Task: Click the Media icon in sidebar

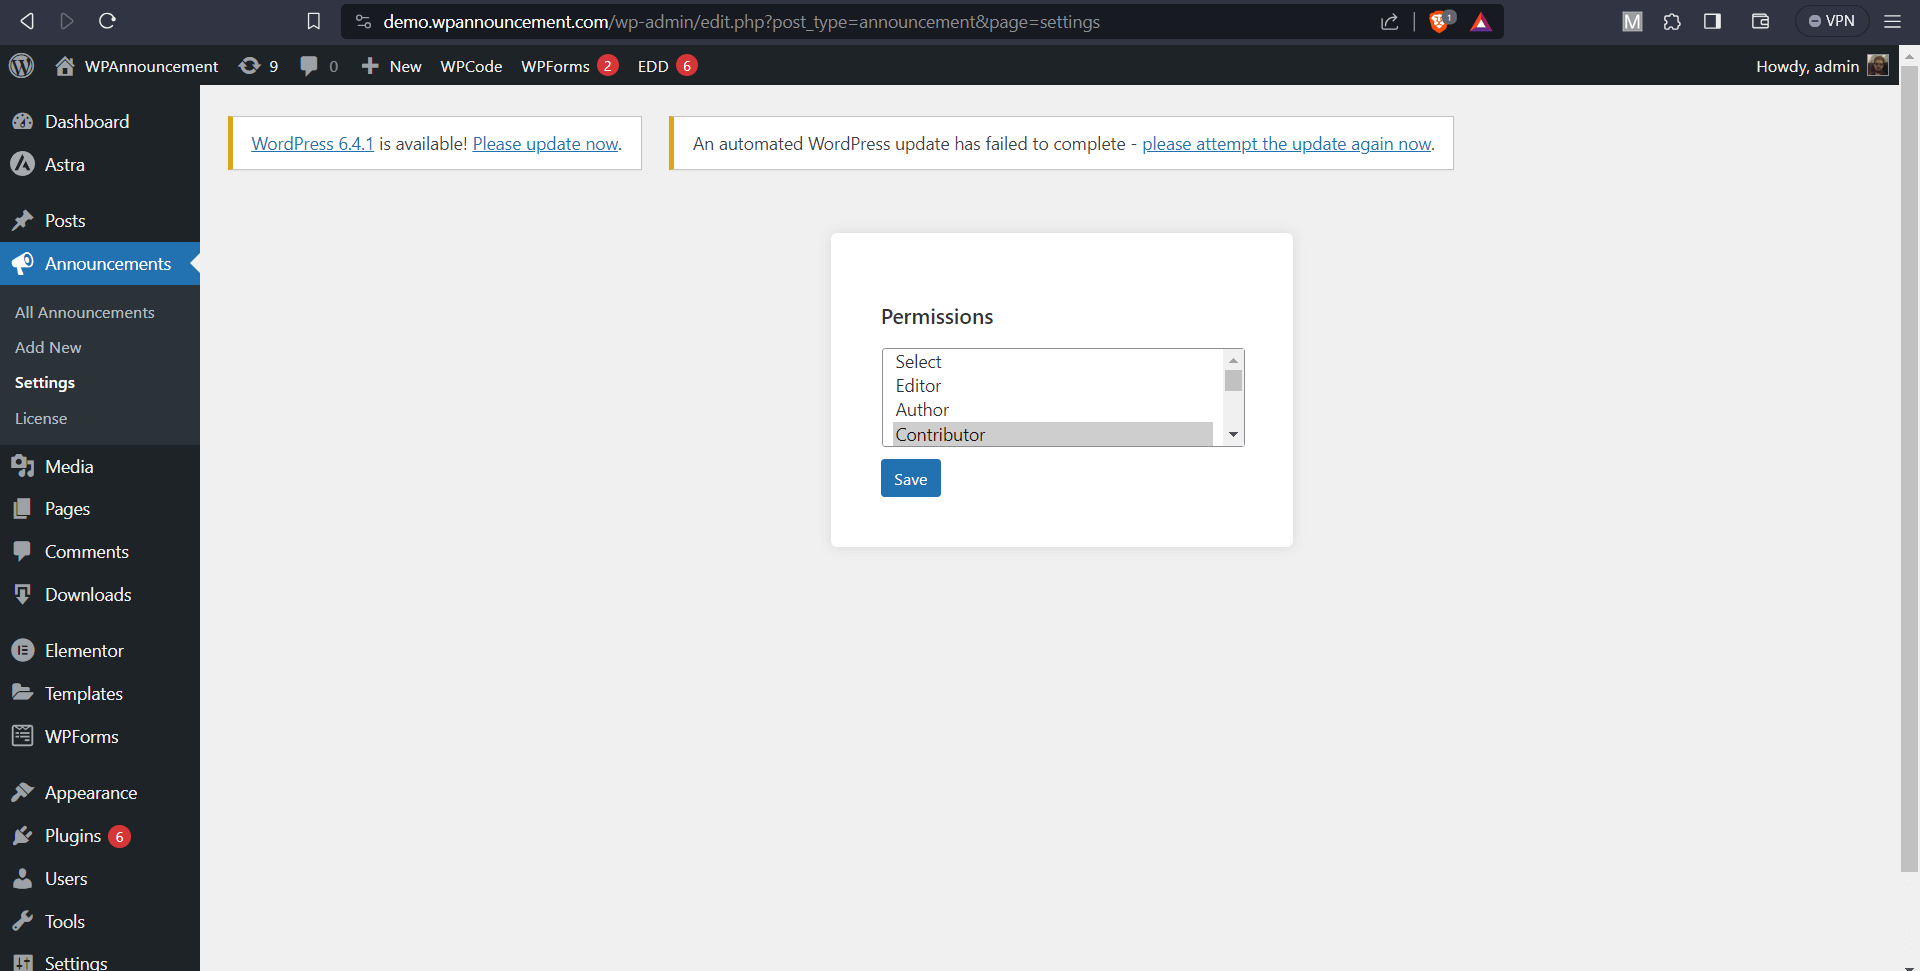Action: (x=22, y=466)
